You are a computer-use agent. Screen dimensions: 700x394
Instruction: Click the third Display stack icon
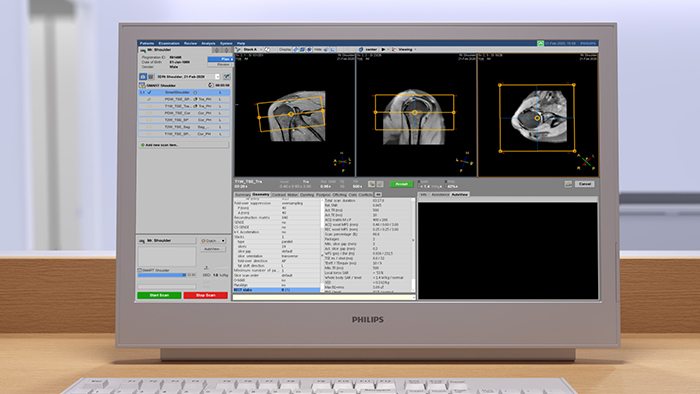309,50
